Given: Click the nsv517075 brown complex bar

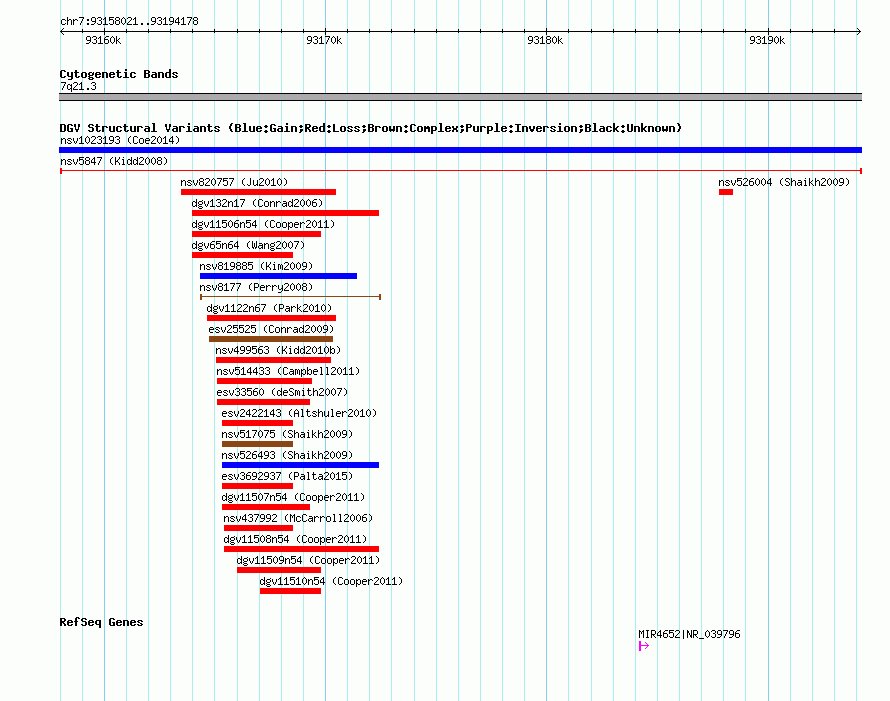Looking at the screenshot, I should tap(258, 444).
